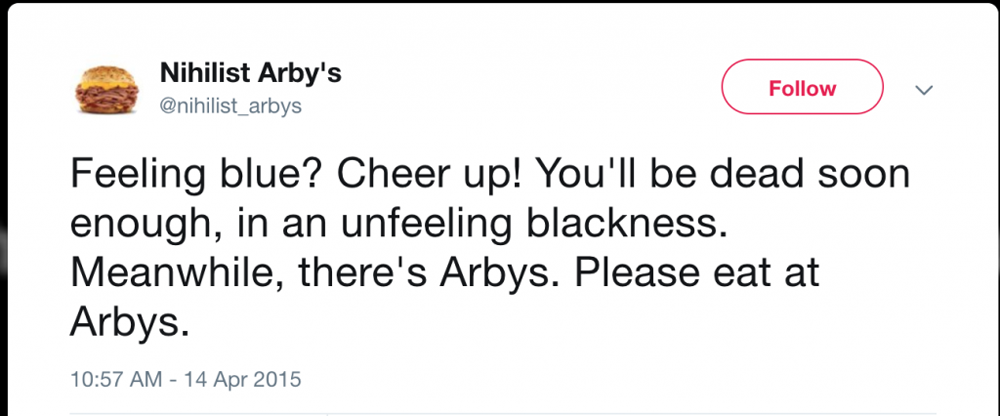
Task: Follow the Nihilist Arby's account
Action: [802, 87]
